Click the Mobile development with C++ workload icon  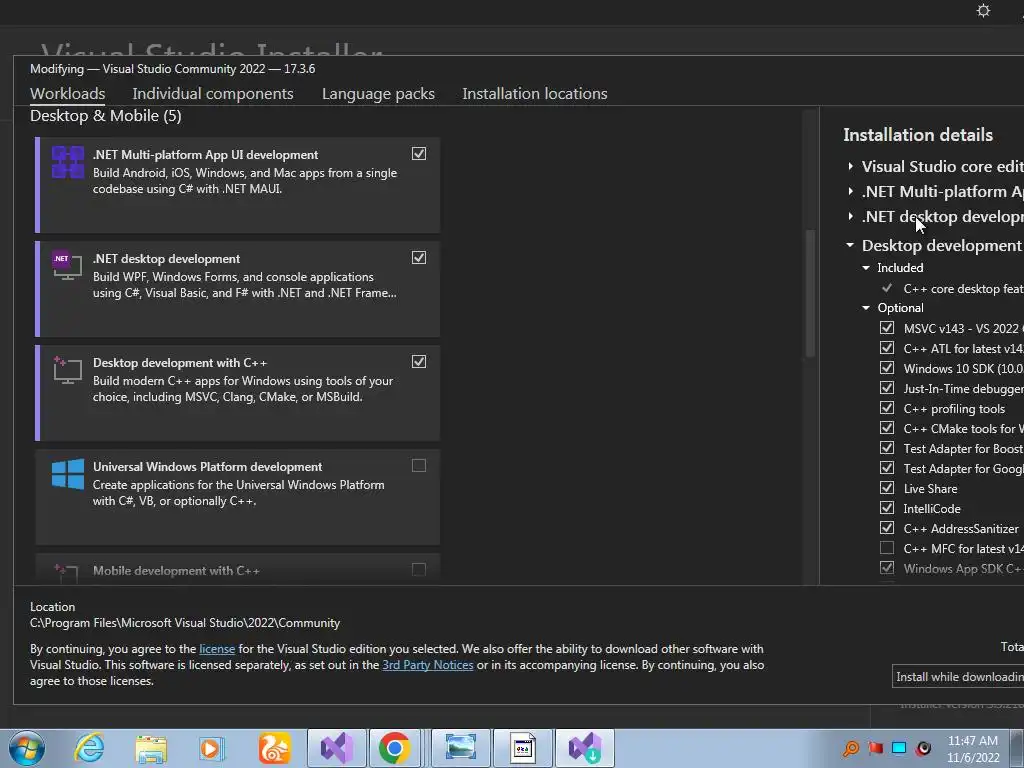(67, 573)
